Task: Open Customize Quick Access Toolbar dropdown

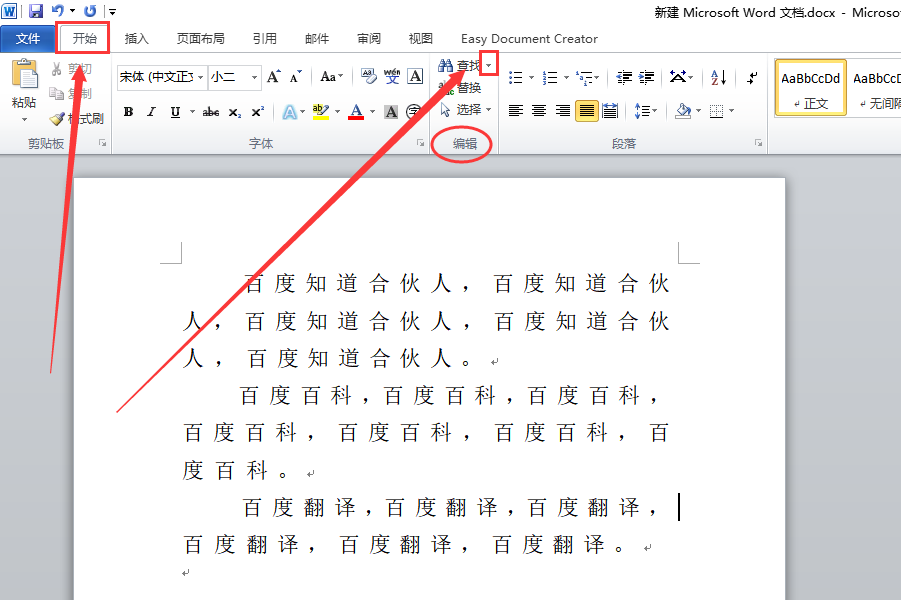Action: [113, 11]
